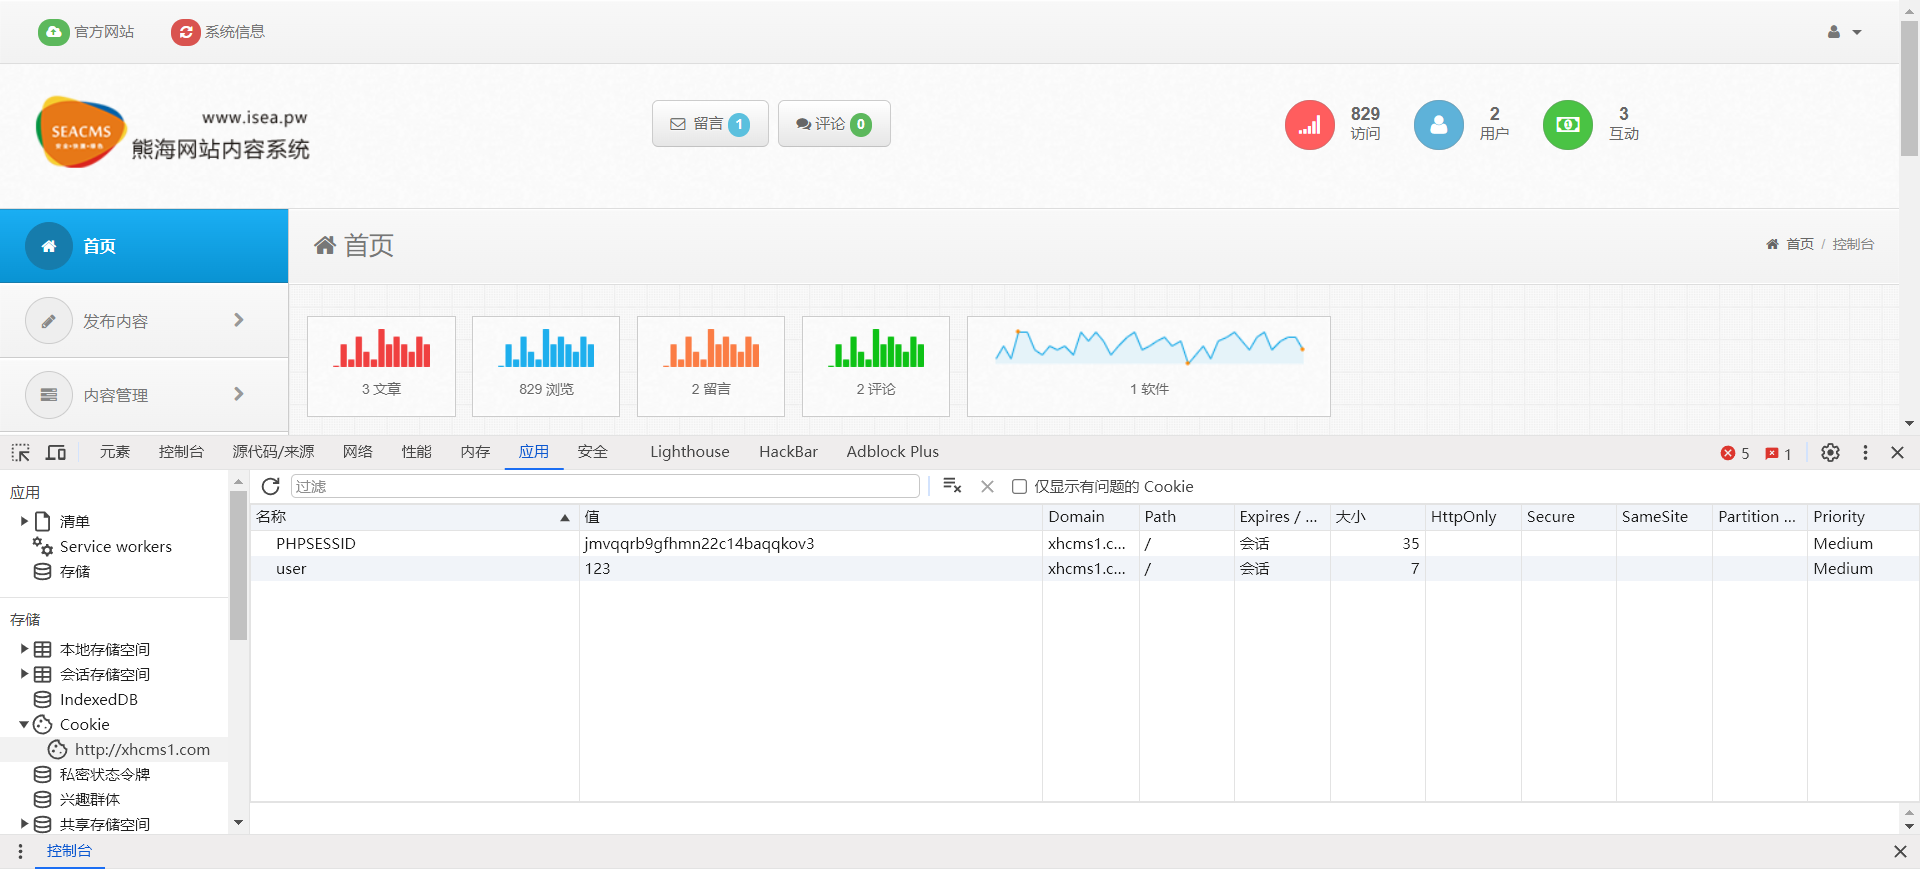This screenshot has width=1920, height=869.
Task: Click the red 访问 statistics icon
Action: pos(1310,125)
